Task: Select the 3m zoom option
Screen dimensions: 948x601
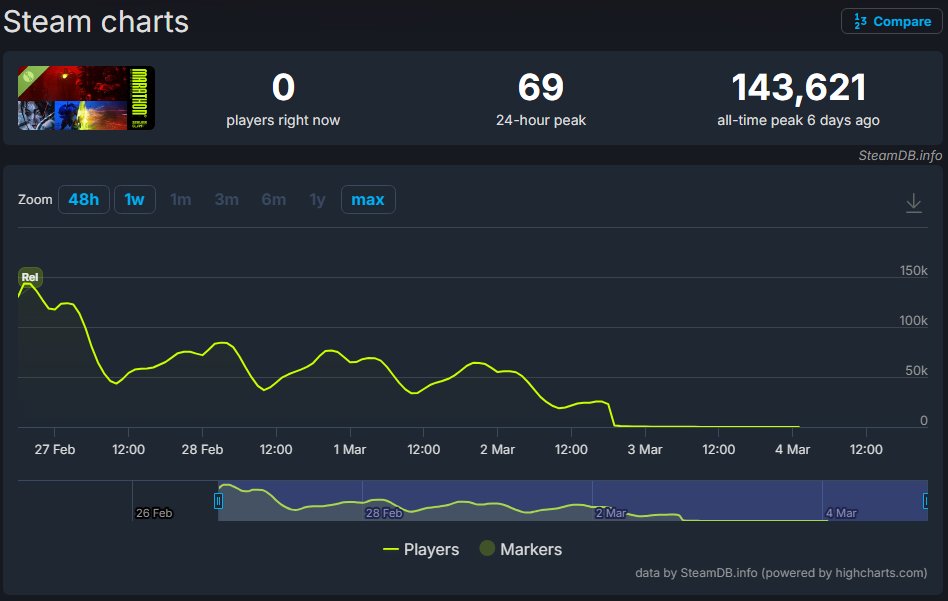Action: click(x=227, y=200)
